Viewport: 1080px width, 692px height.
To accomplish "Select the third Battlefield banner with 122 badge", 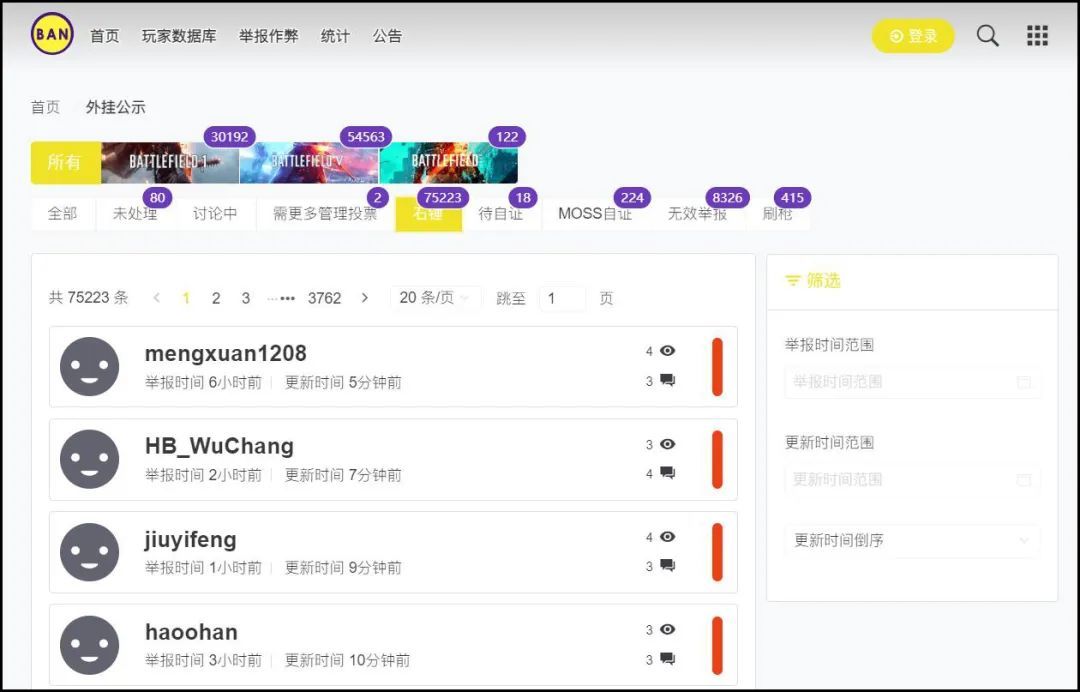I will pos(448,162).
